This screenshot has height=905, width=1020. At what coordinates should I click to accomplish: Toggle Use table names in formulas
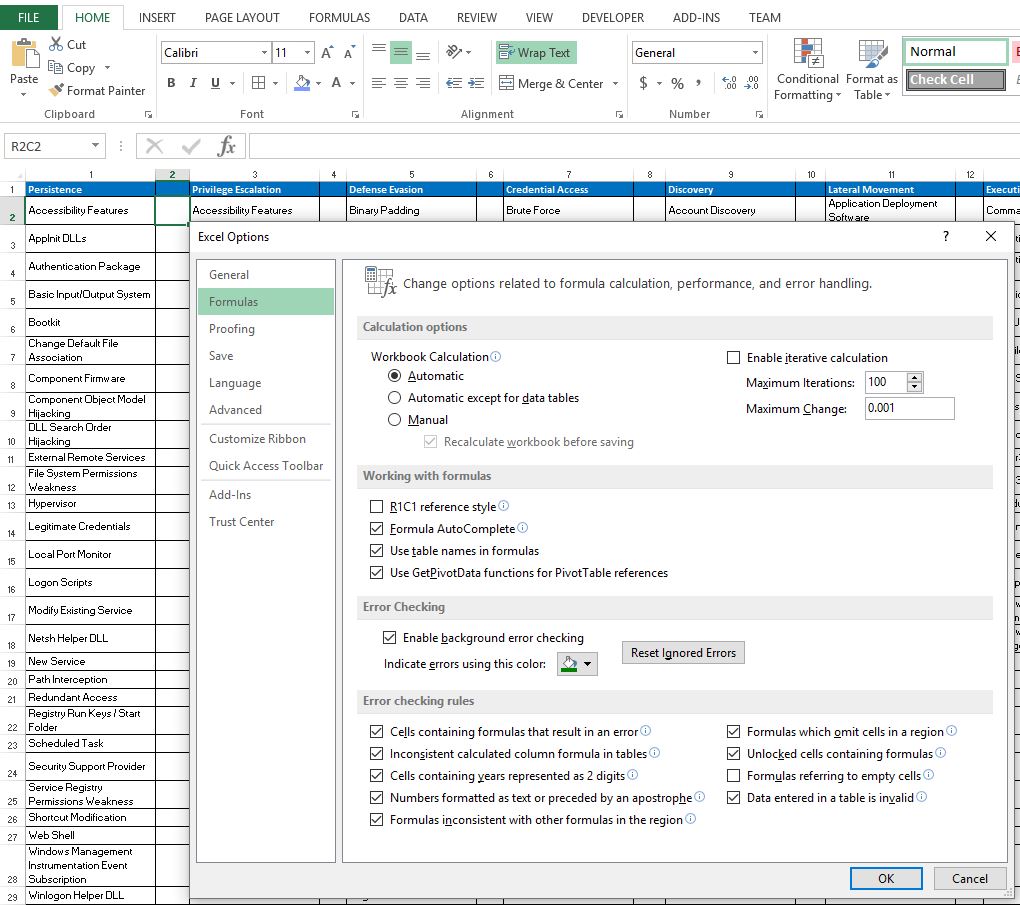[376, 550]
